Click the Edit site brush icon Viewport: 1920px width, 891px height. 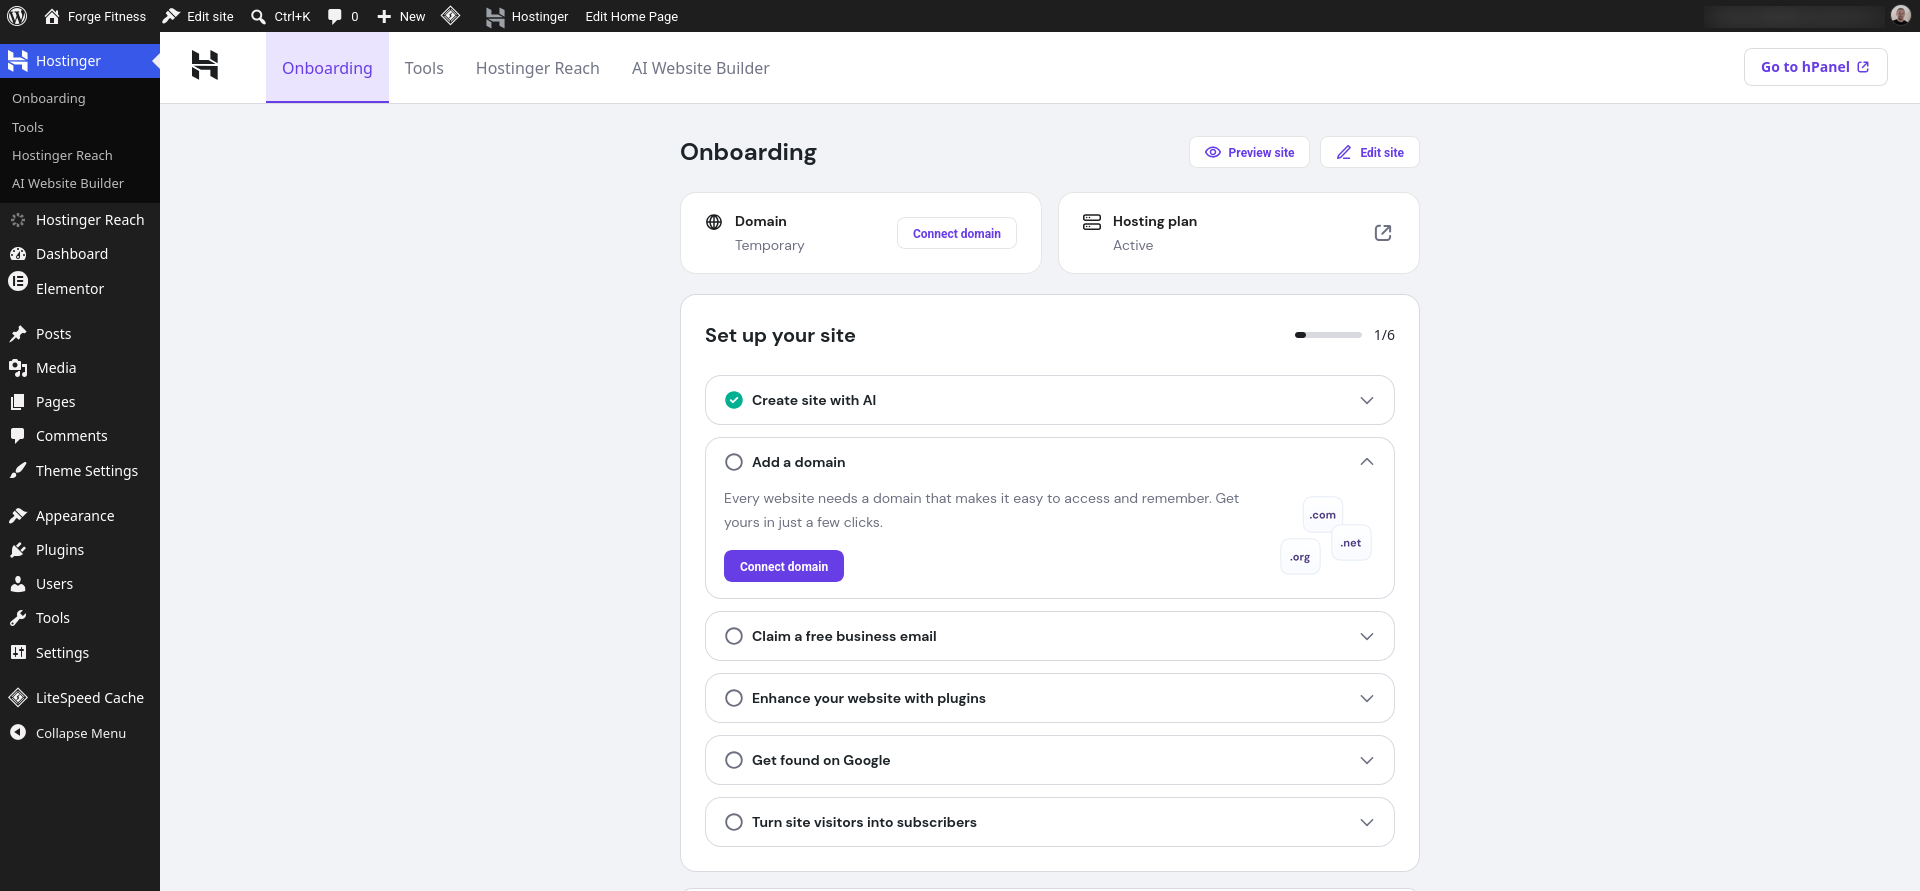(171, 16)
